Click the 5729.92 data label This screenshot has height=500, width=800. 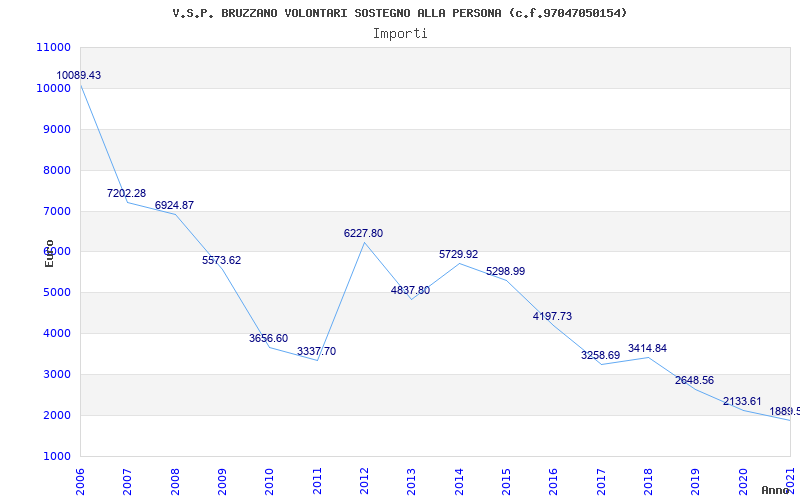pos(459,254)
